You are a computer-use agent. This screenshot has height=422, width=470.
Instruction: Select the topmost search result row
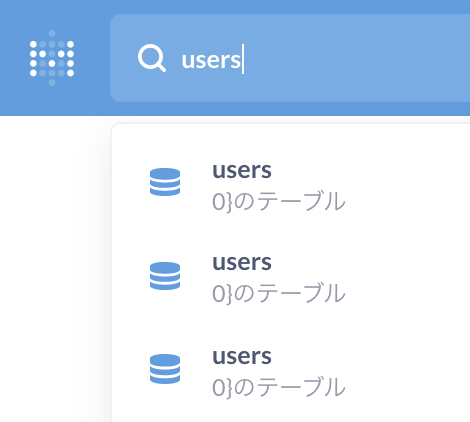(x=291, y=184)
